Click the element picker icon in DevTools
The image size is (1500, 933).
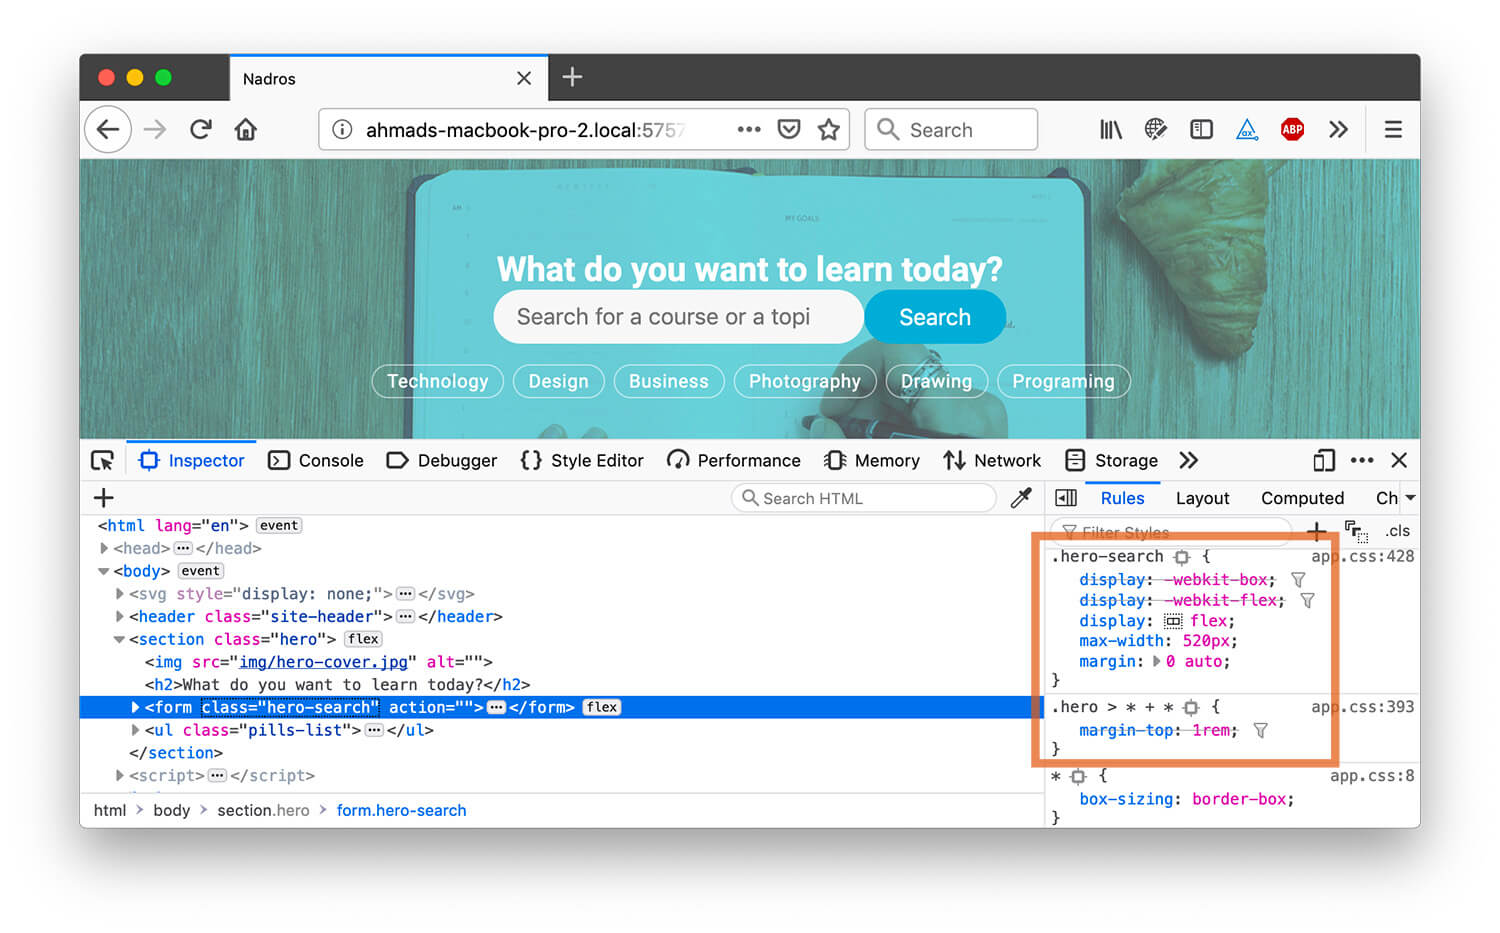click(102, 460)
